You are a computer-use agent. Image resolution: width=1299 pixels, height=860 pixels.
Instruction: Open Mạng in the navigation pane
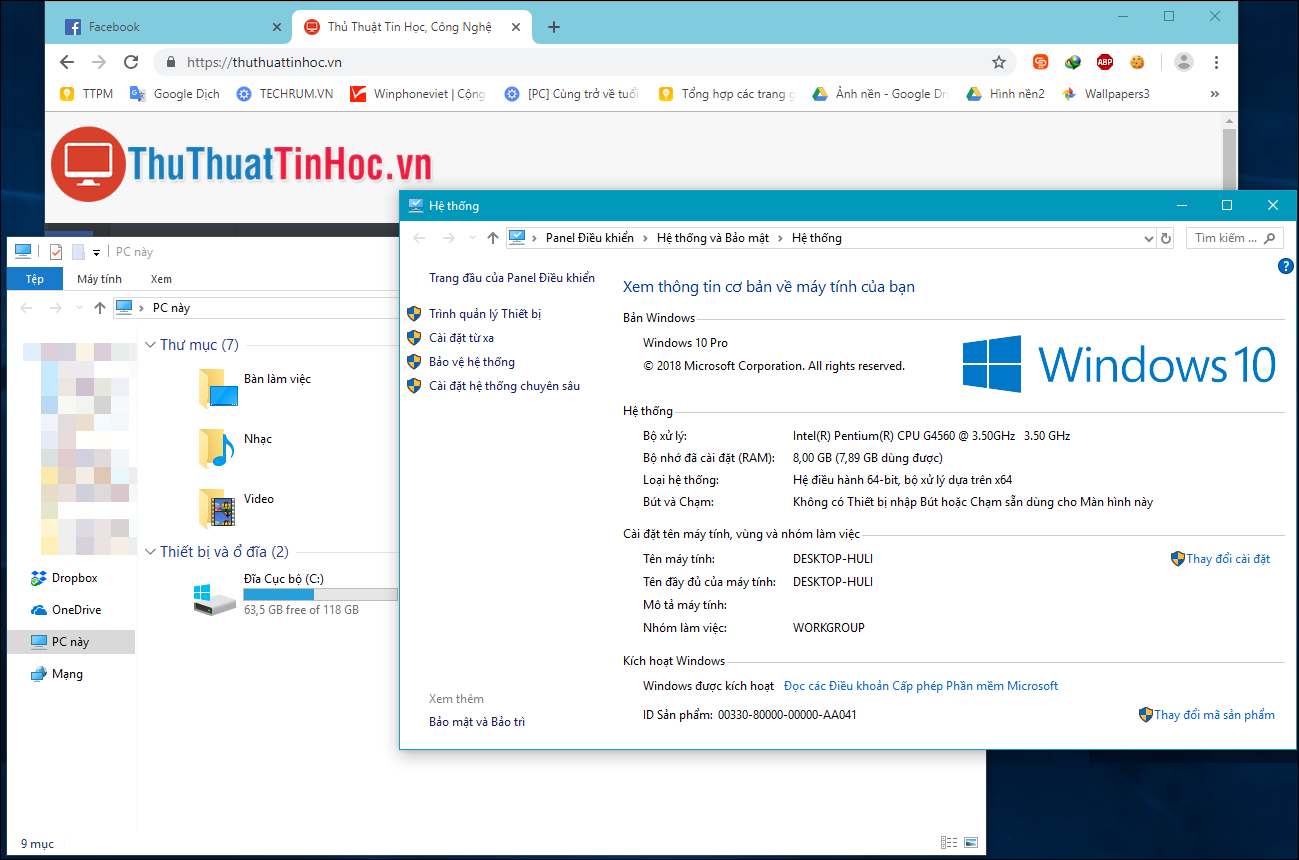57,674
